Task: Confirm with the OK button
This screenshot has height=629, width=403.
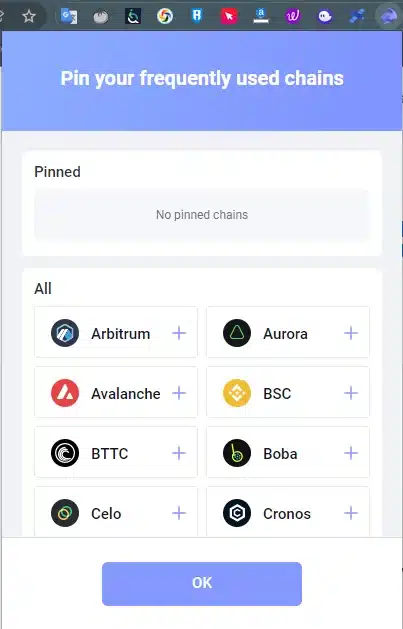Action: tap(202, 584)
